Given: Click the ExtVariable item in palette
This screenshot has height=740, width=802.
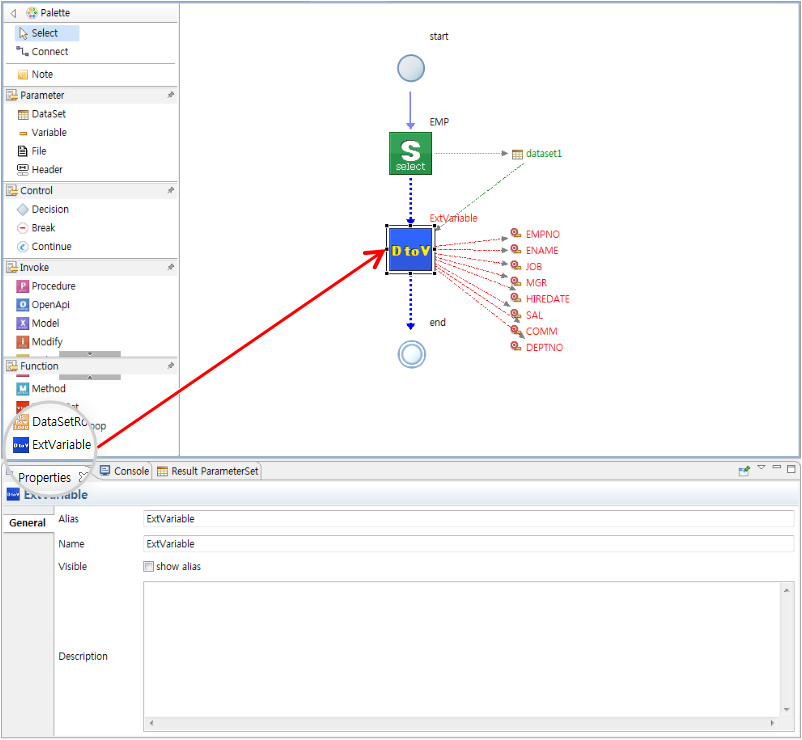Looking at the screenshot, I should pos(61,444).
